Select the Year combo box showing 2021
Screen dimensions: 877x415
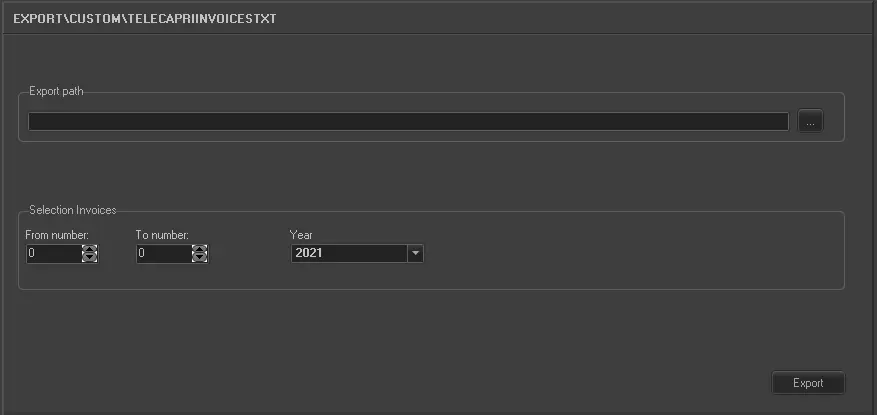[x=350, y=254]
